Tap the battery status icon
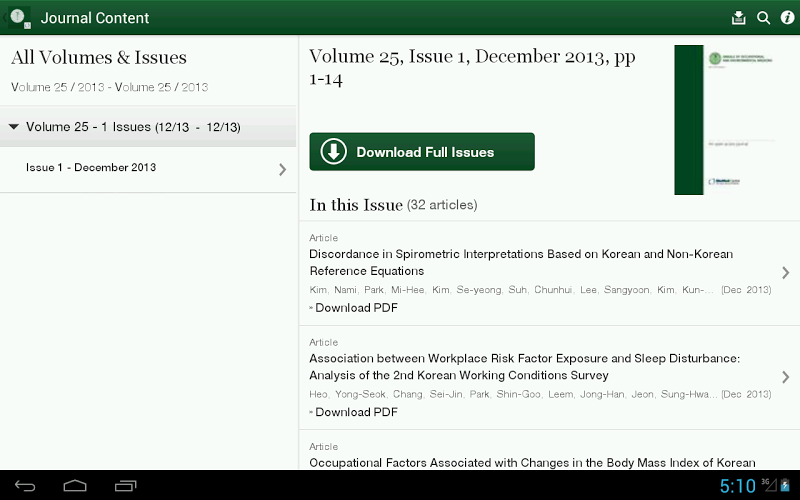800x500 pixels. pos(785,485)
